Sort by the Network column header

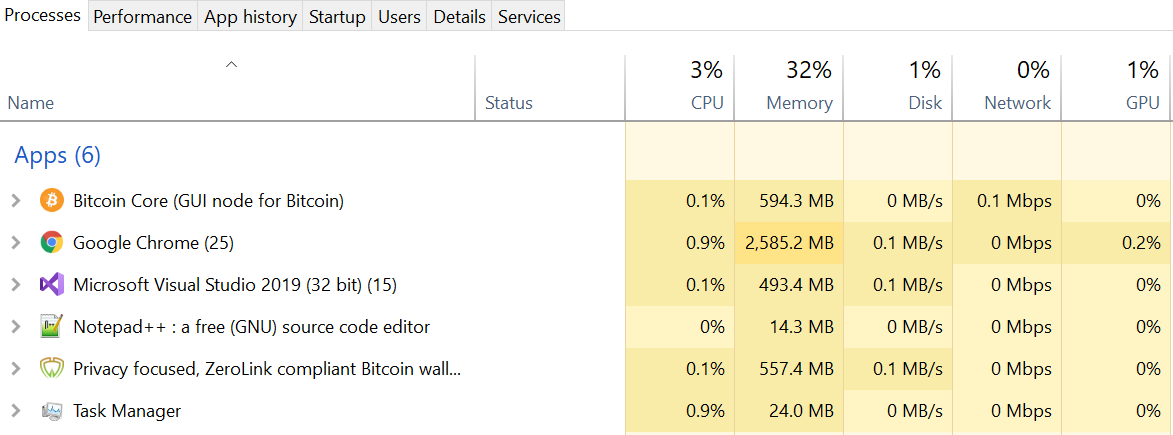[1007, 88]
